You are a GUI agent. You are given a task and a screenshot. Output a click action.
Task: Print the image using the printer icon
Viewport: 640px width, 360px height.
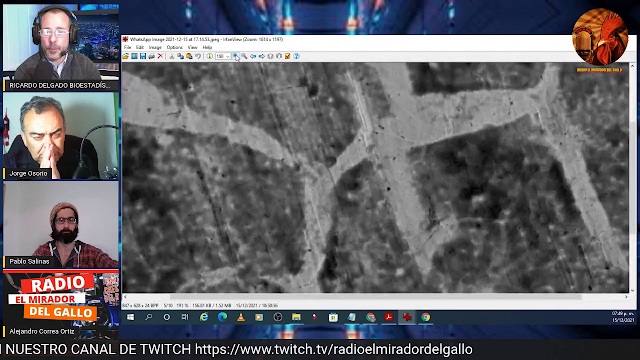[151, 56]
